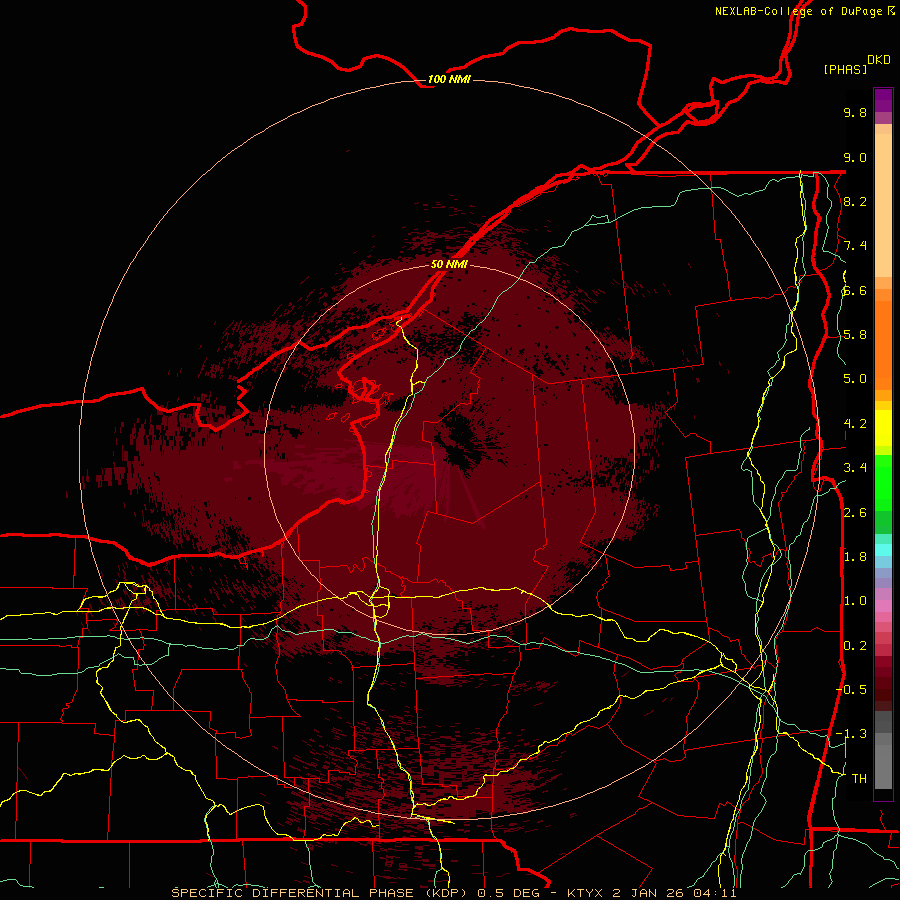
Task: Click the TH threshold label on scale
Action: pos(859,779)
